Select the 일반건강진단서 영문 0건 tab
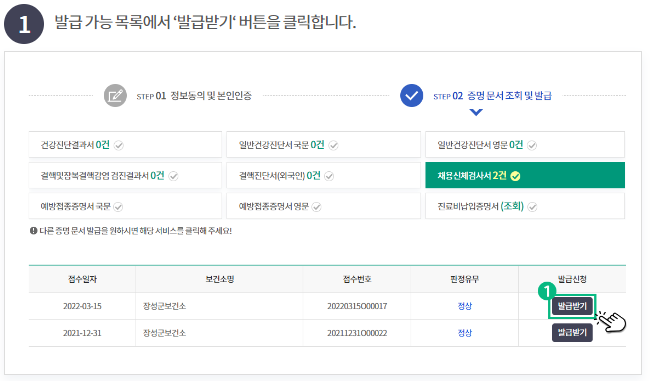 (525, 145)
